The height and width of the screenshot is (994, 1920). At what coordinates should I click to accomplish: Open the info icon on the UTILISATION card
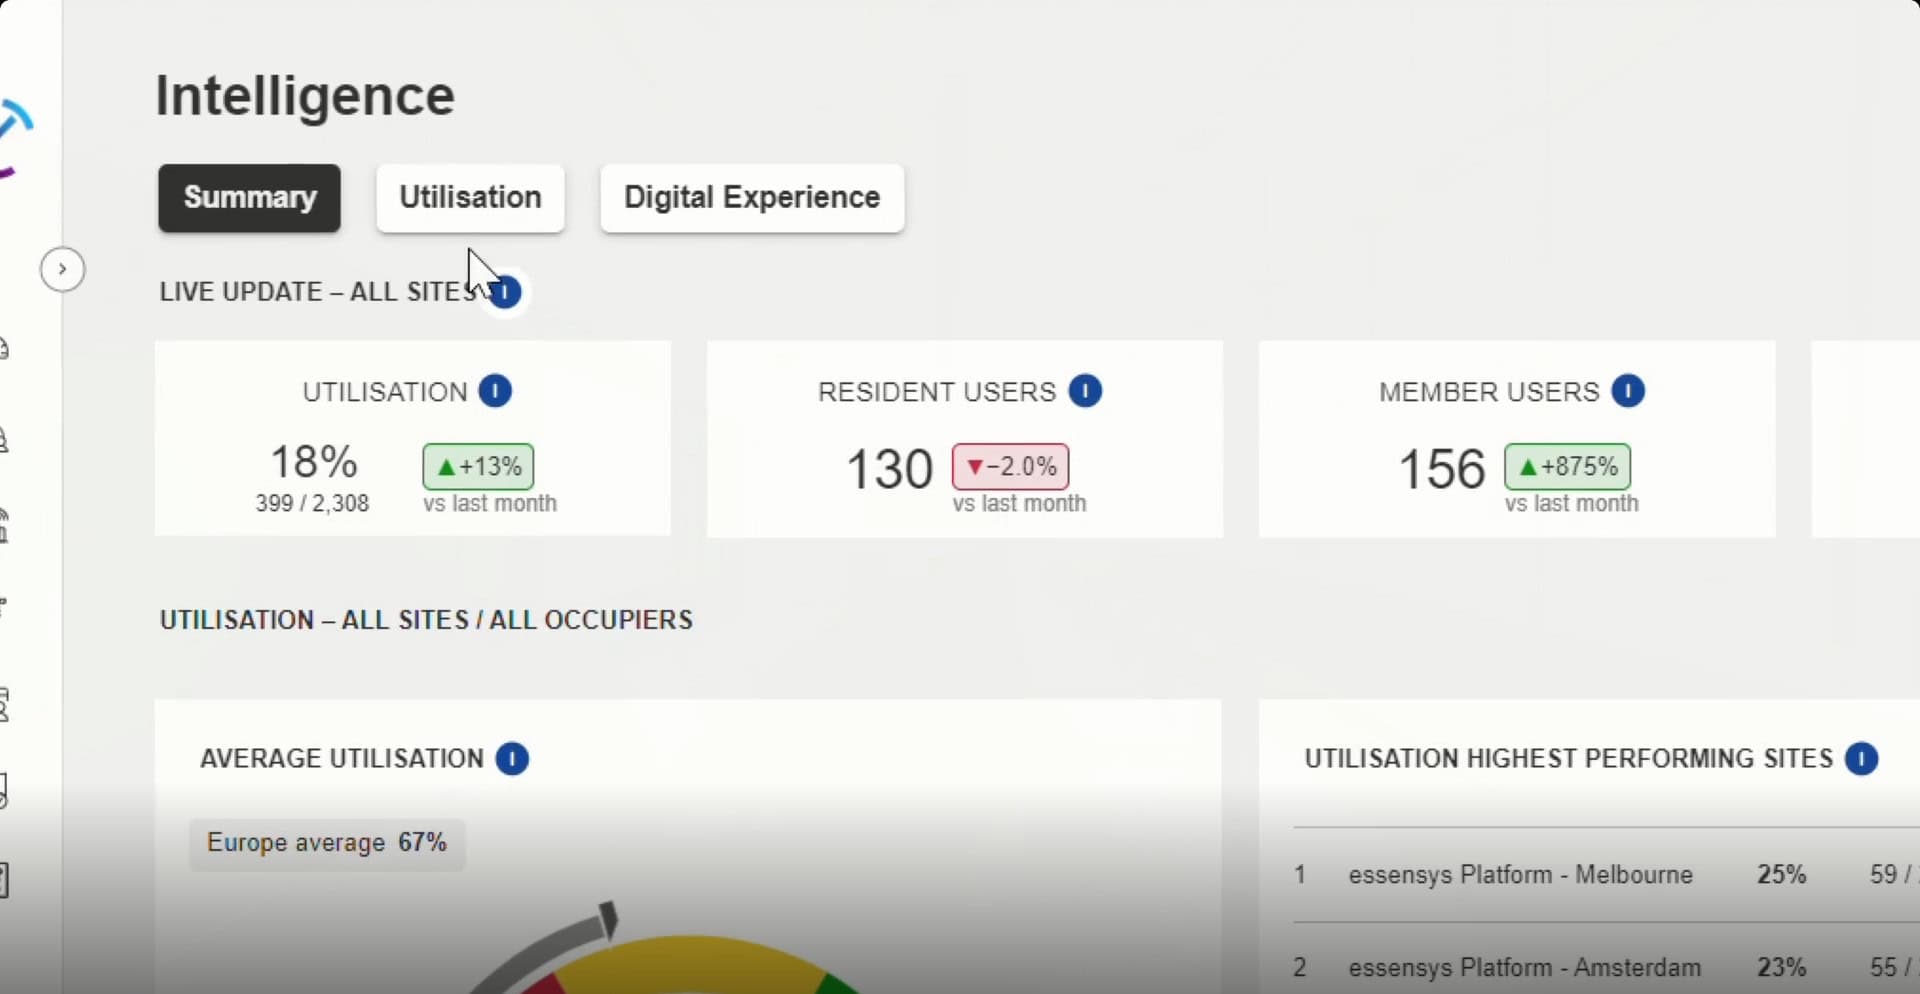pyautogui.click(x=497, y=391)
